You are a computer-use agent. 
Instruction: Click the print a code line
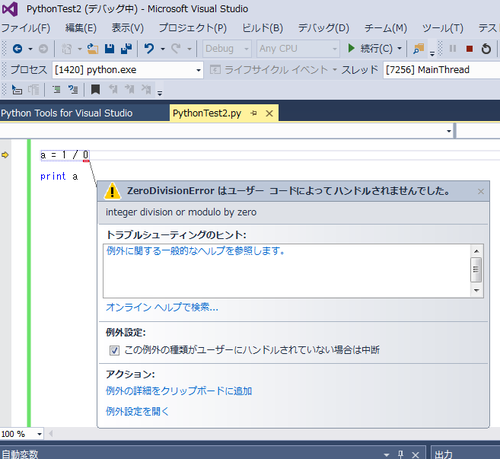click(x=59, y=176)
